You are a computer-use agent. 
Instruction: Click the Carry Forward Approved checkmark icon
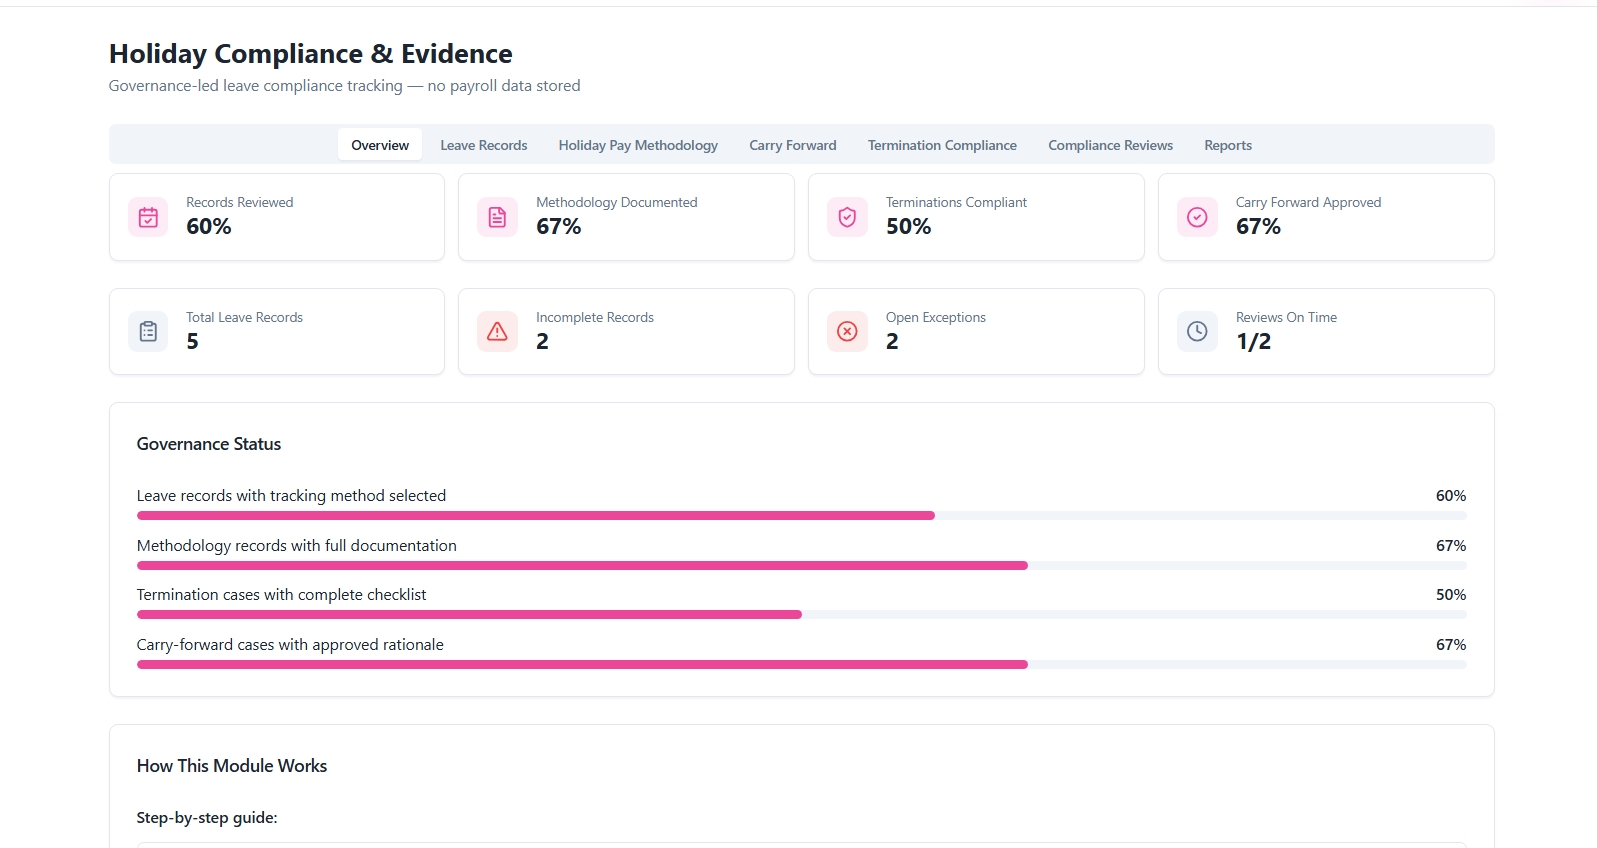point(1197,217)
